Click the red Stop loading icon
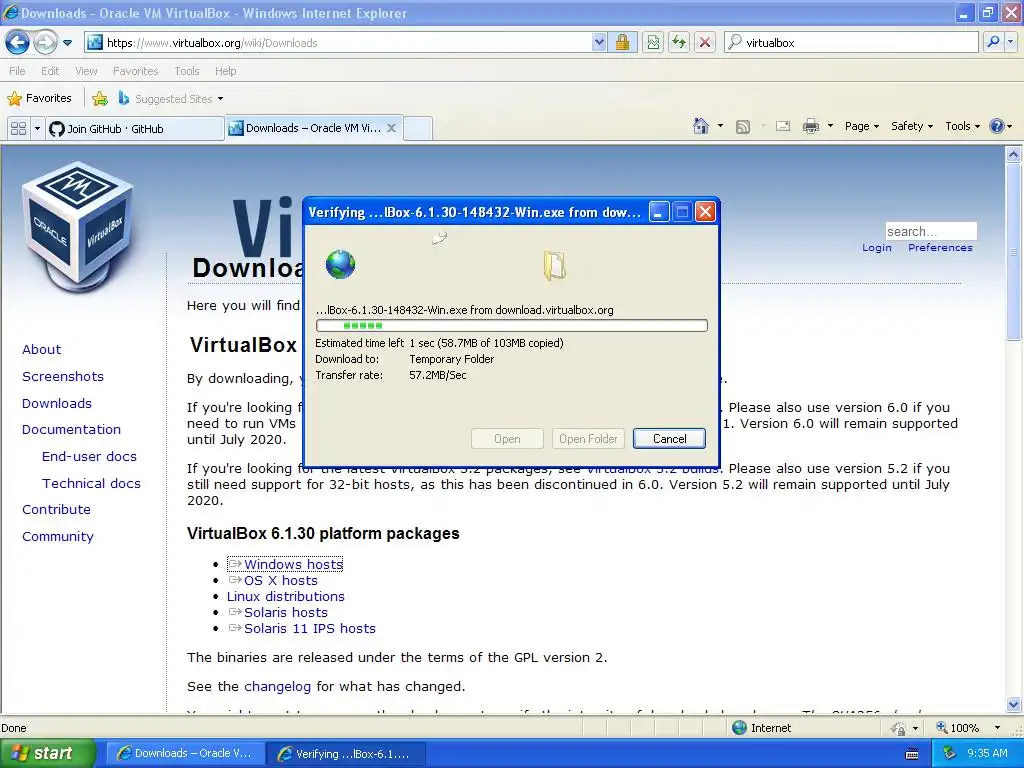1024x768 pixels. point(705,42)
